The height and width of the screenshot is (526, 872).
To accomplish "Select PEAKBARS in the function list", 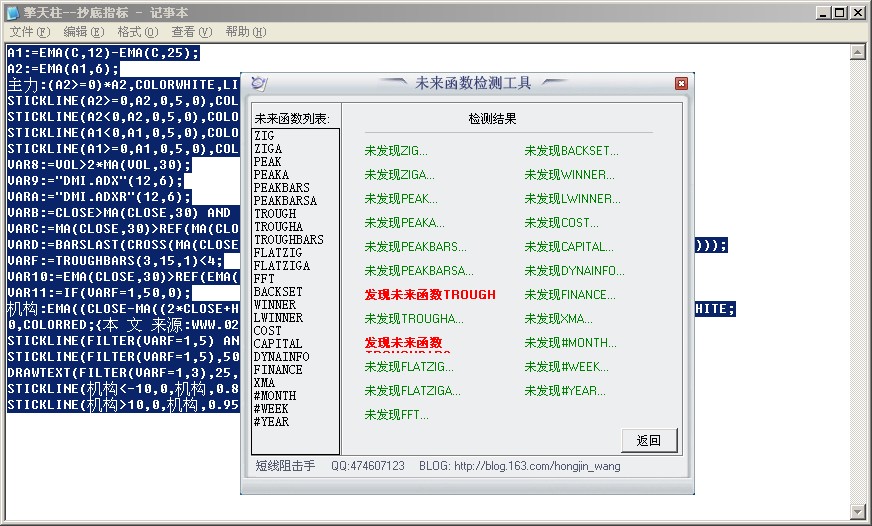I will tap(281, 187).
